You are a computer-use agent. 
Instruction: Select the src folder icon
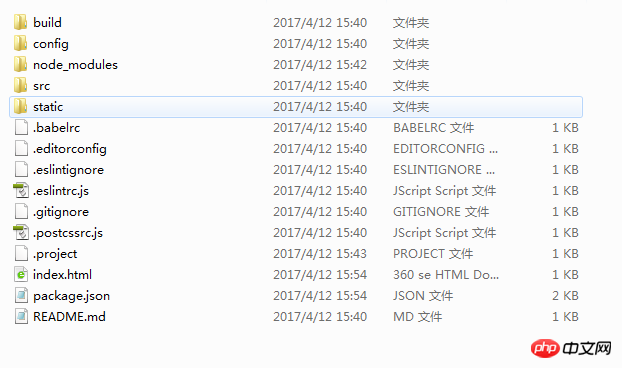[21, 85]
